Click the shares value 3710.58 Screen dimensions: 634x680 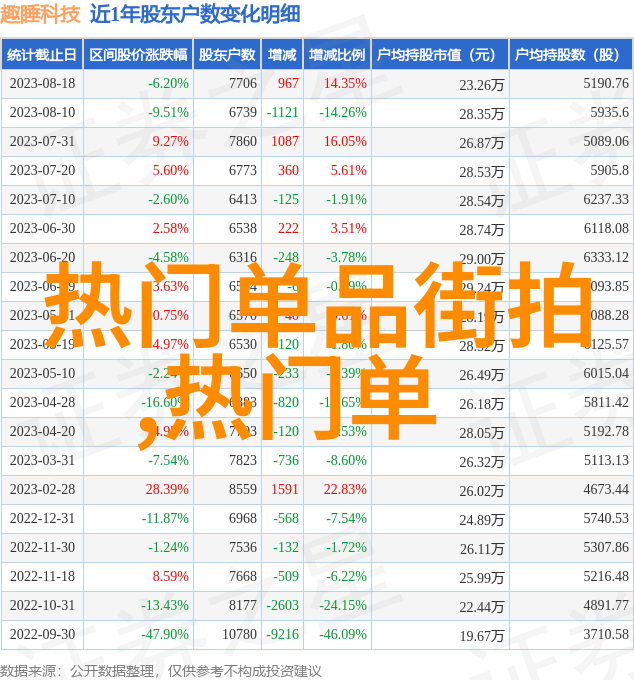coord(606,635)
